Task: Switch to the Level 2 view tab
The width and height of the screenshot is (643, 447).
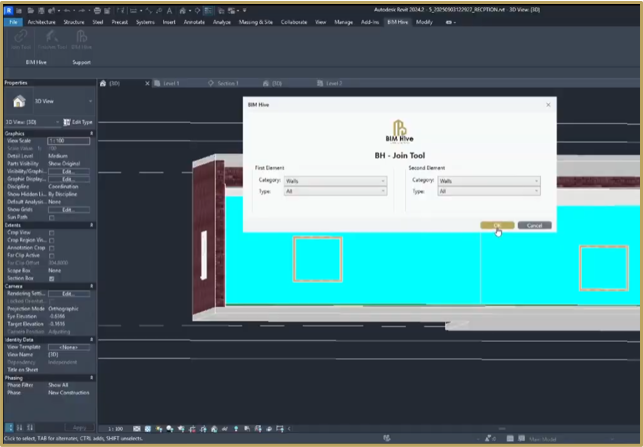Action: click(334, 83)
